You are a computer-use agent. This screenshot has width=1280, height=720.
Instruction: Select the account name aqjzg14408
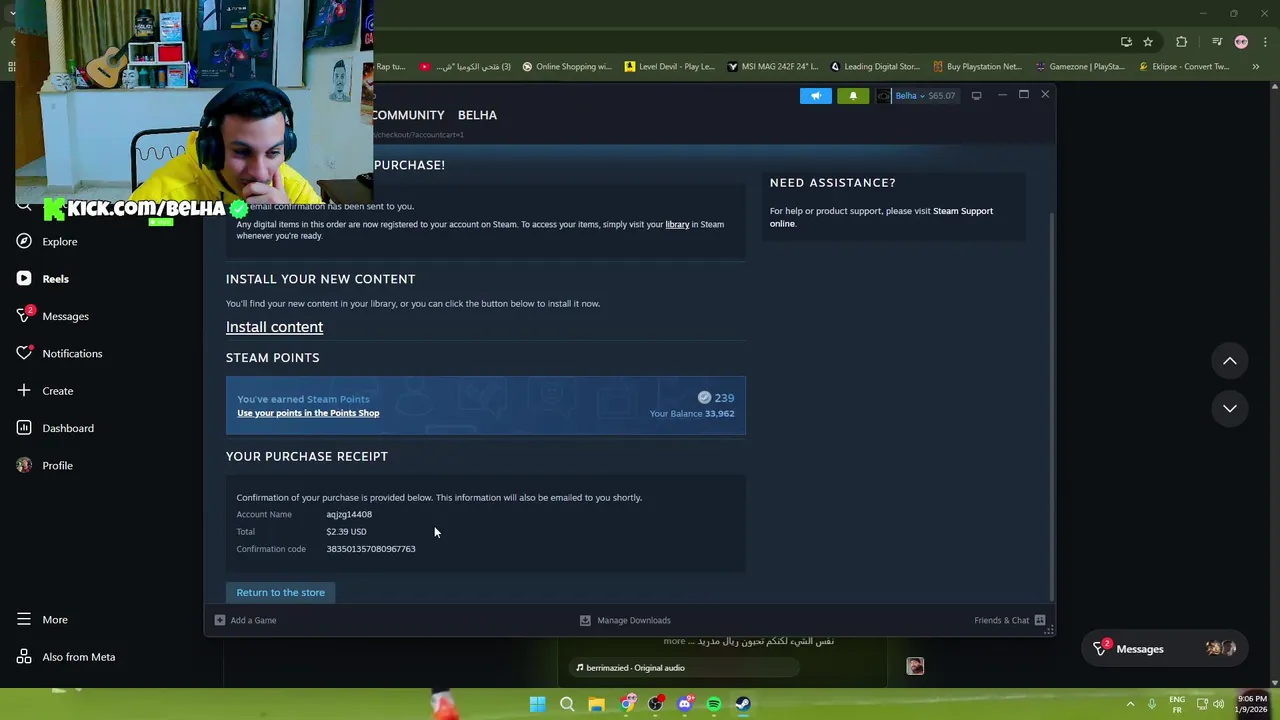tap(349, 514)
